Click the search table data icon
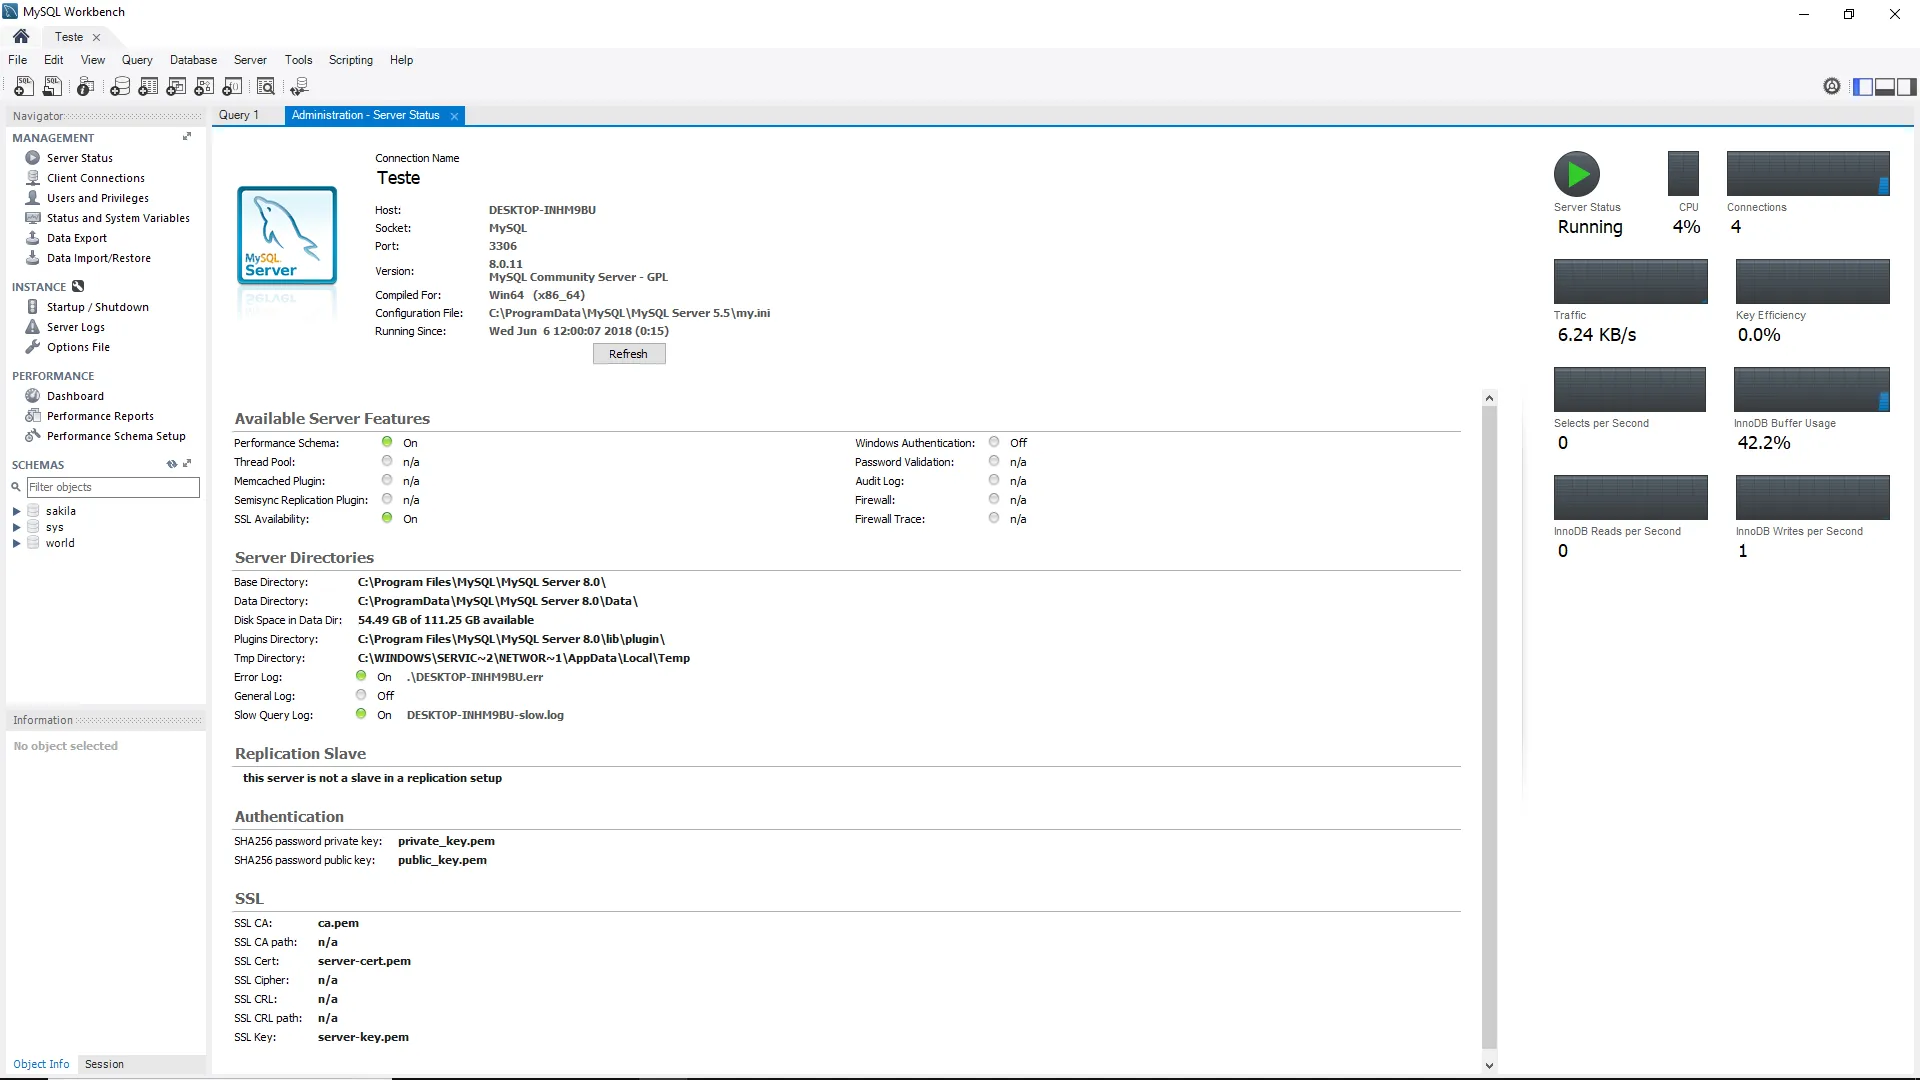 click(266, 87)
